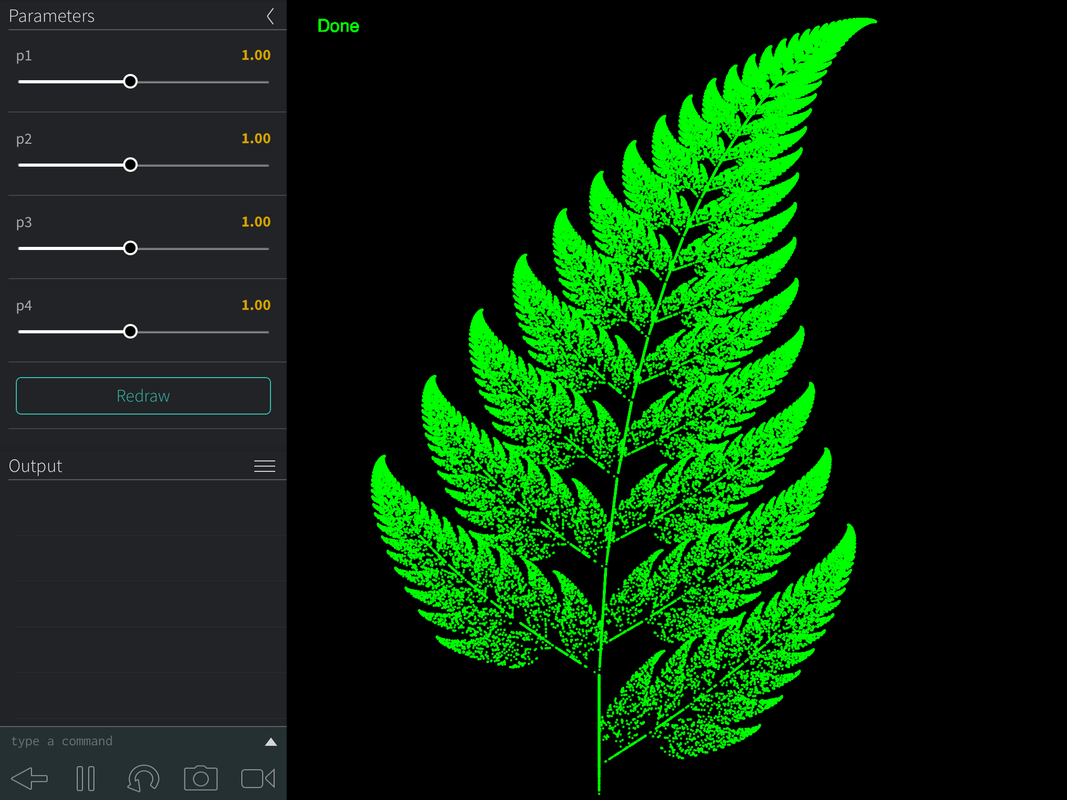Click the p1 slider handle

pyautogui.click(x=130, y=82)
